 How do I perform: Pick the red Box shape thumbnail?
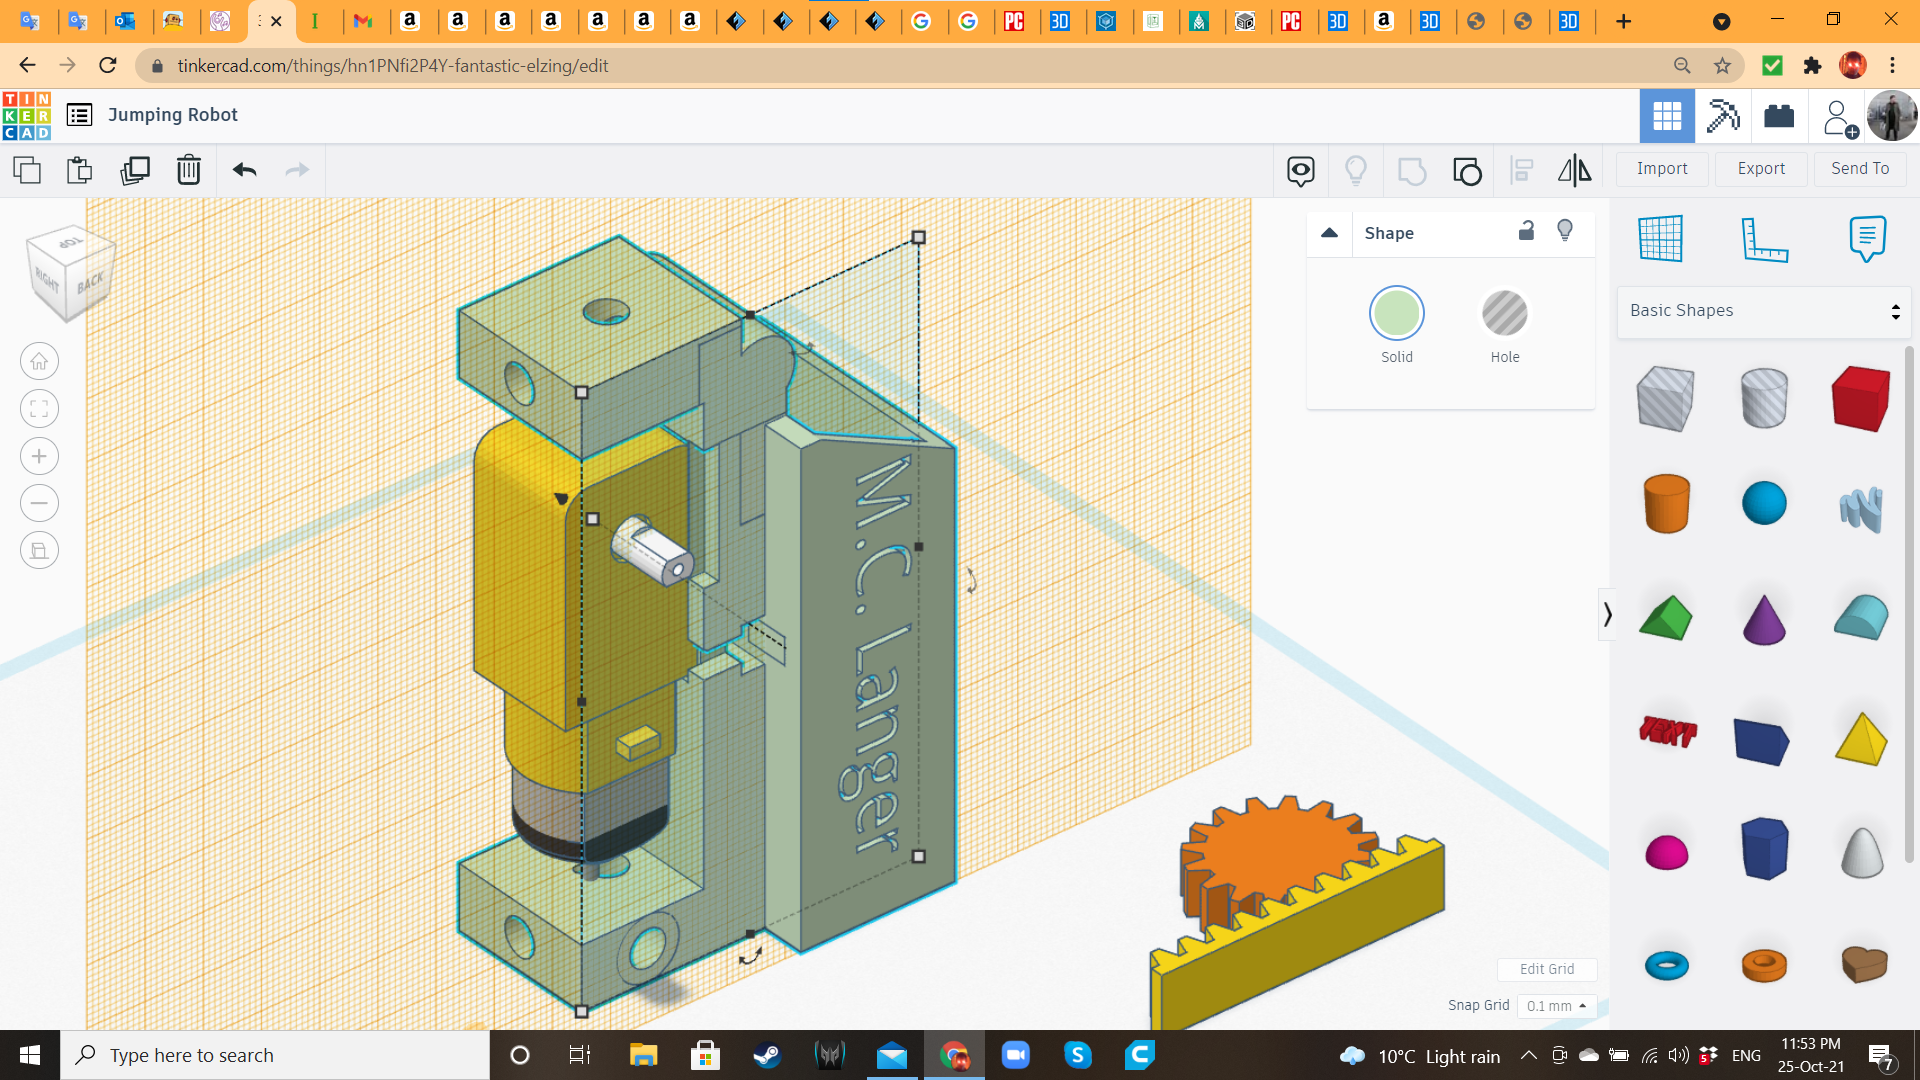click(1860, 398)
